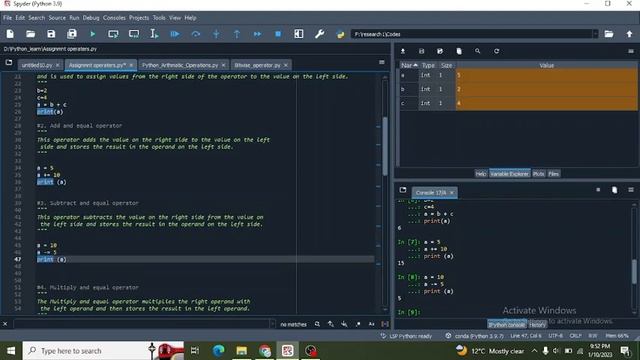This screenshot has height=360, width=640.
Task: Save all open files
Action: (x=72, y=34)
